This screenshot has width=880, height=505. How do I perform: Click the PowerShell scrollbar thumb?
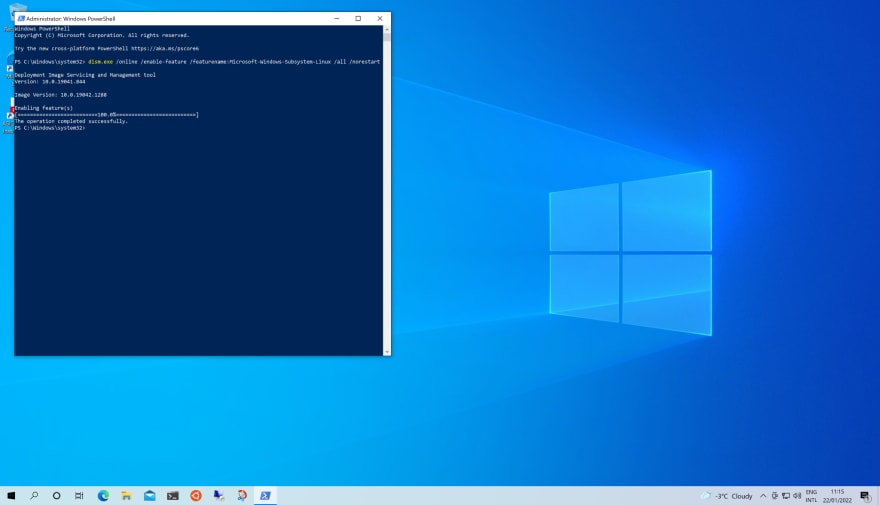387,38
